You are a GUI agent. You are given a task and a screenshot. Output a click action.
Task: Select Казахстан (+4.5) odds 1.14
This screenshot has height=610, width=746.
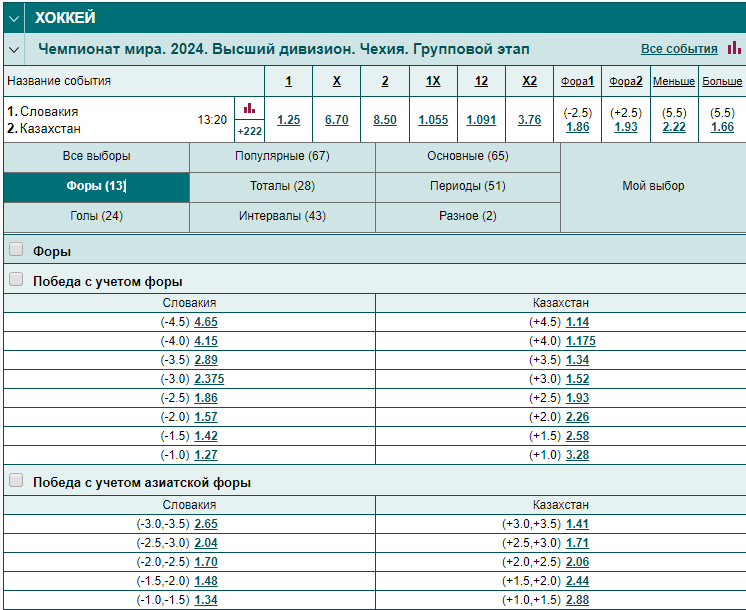click(578, 322)
